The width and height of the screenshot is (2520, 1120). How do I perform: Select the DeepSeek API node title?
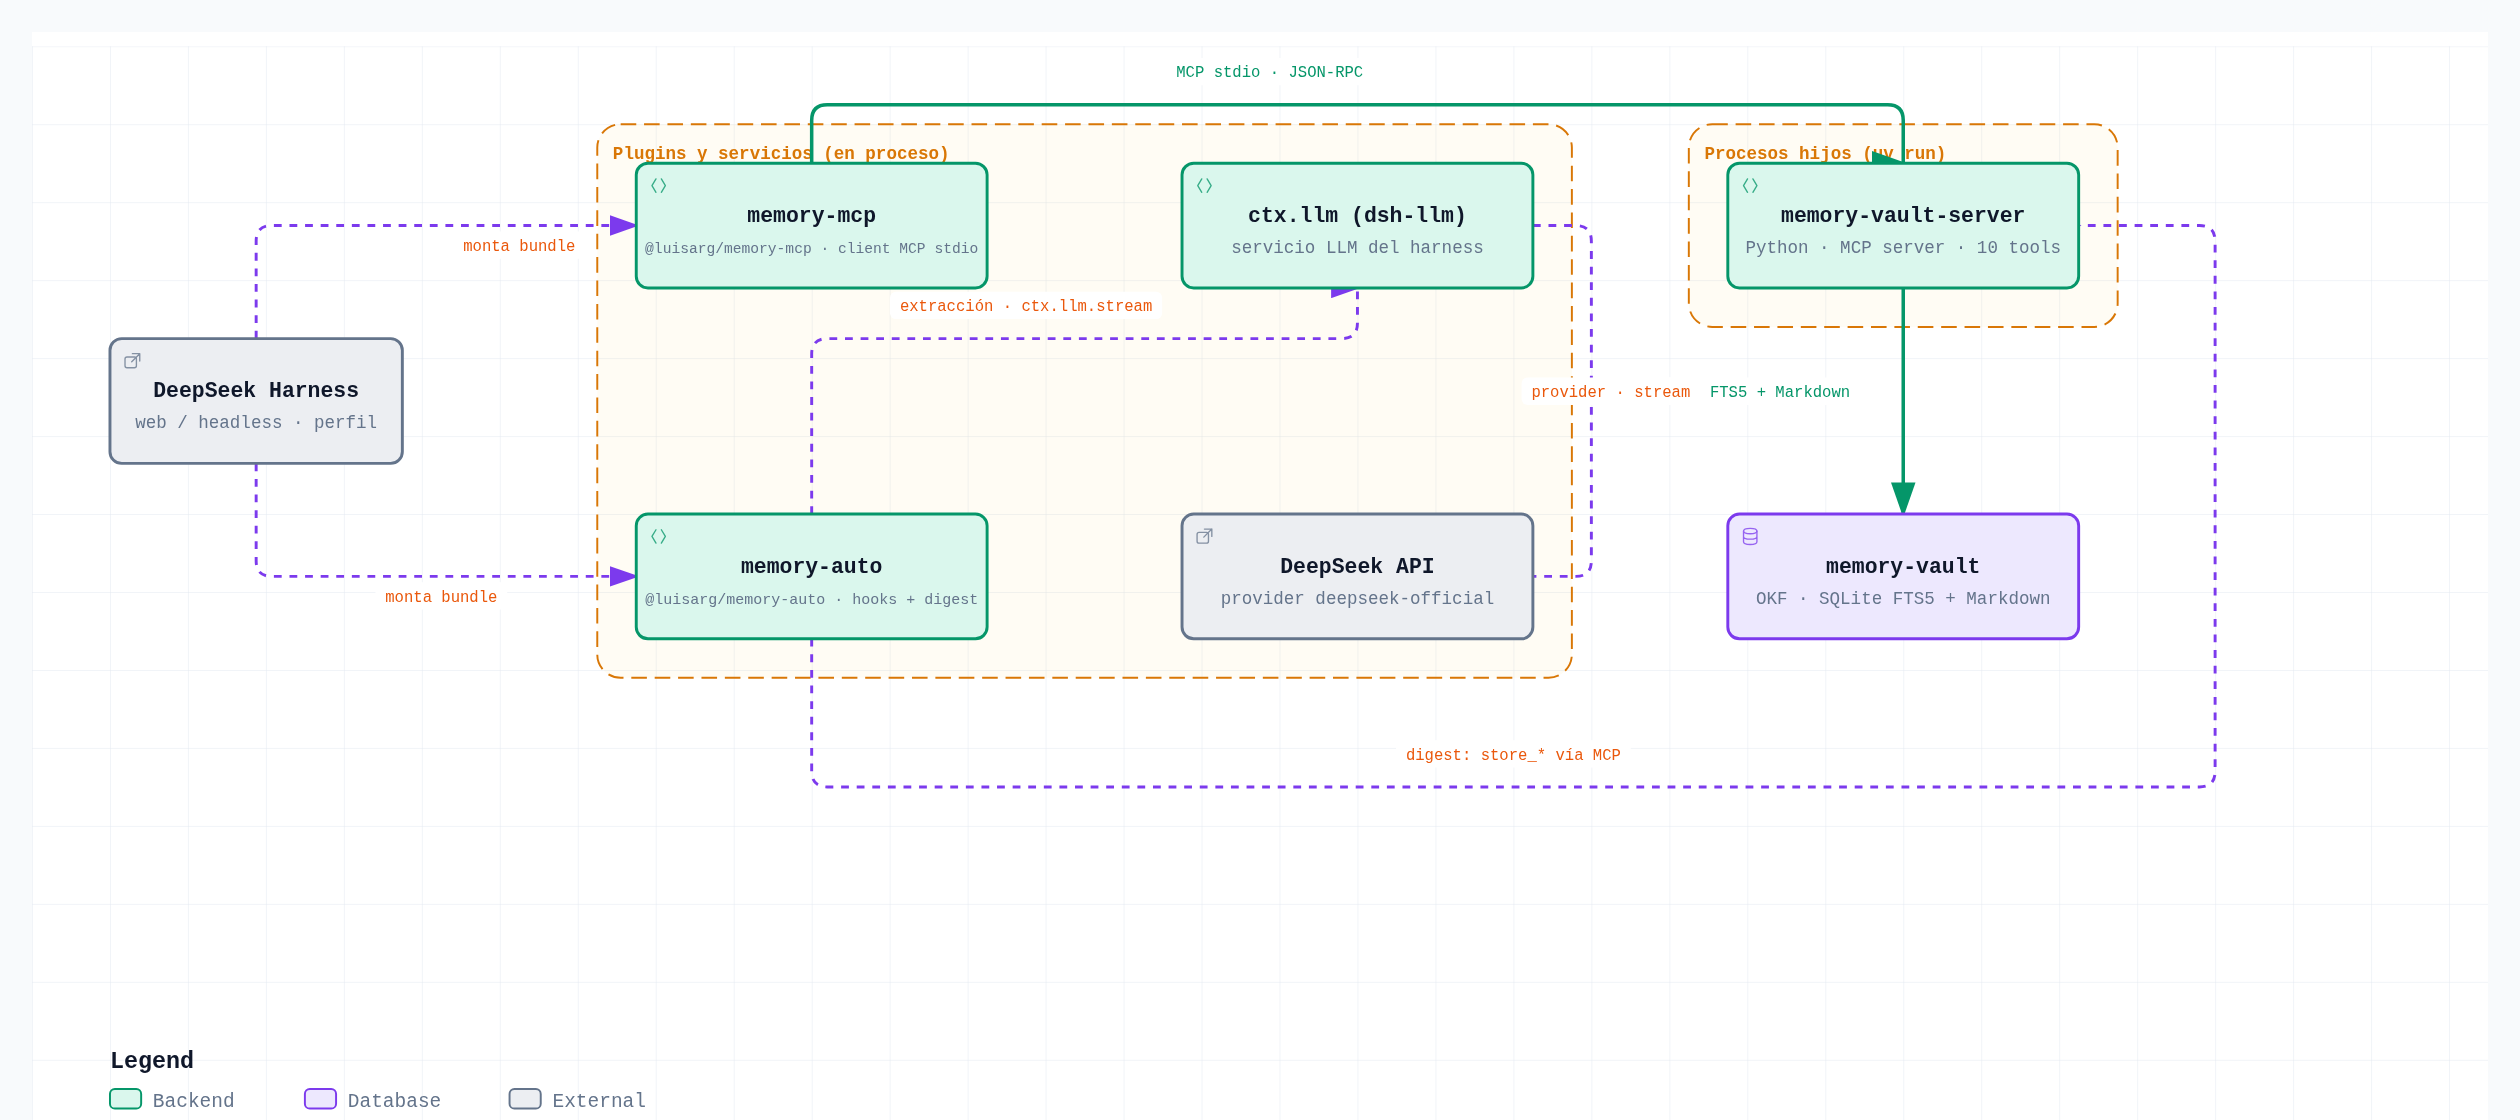click(x=1357, y=567)
